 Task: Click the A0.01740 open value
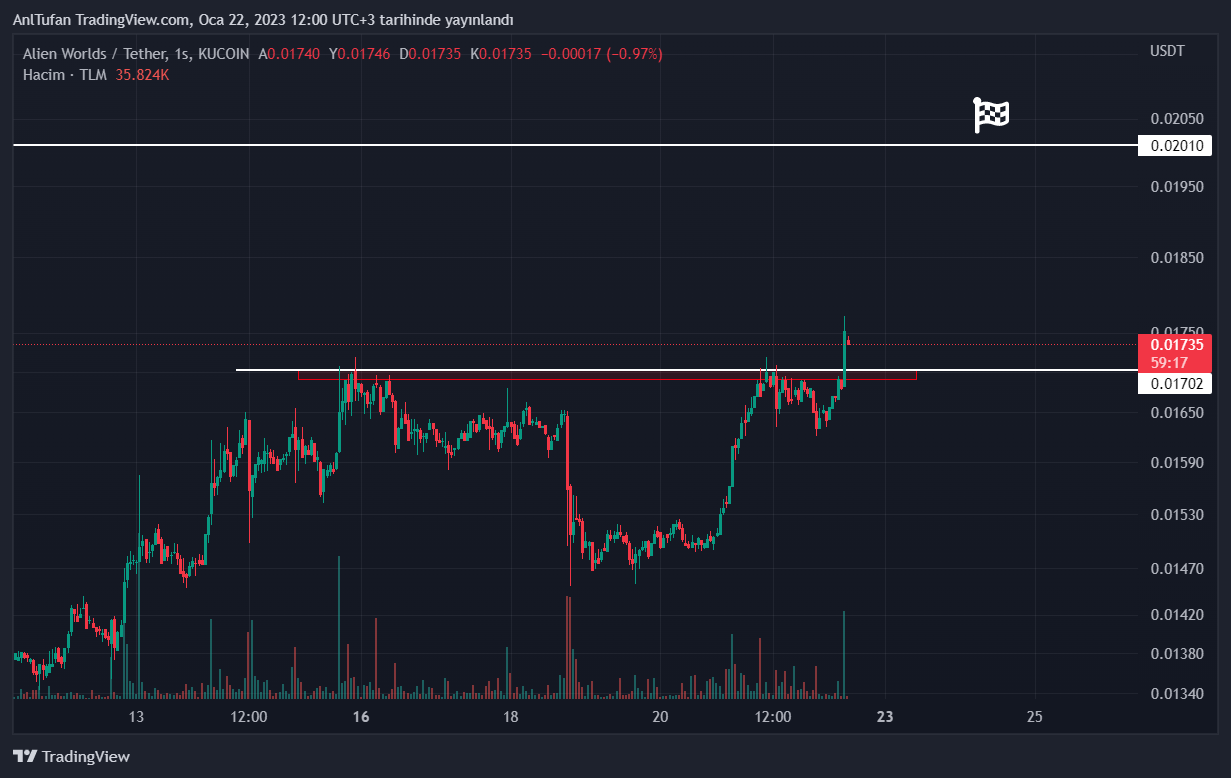[x=289, y=54]
